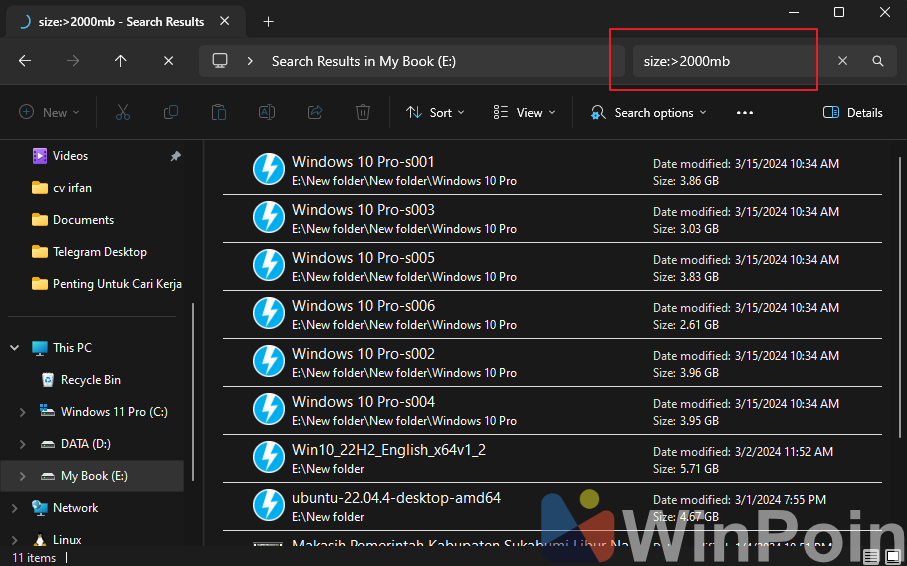The width and height of the screenshot is (907, 566).
Task: Click the Delete trash icon
Action: click(x=363, y=112)
